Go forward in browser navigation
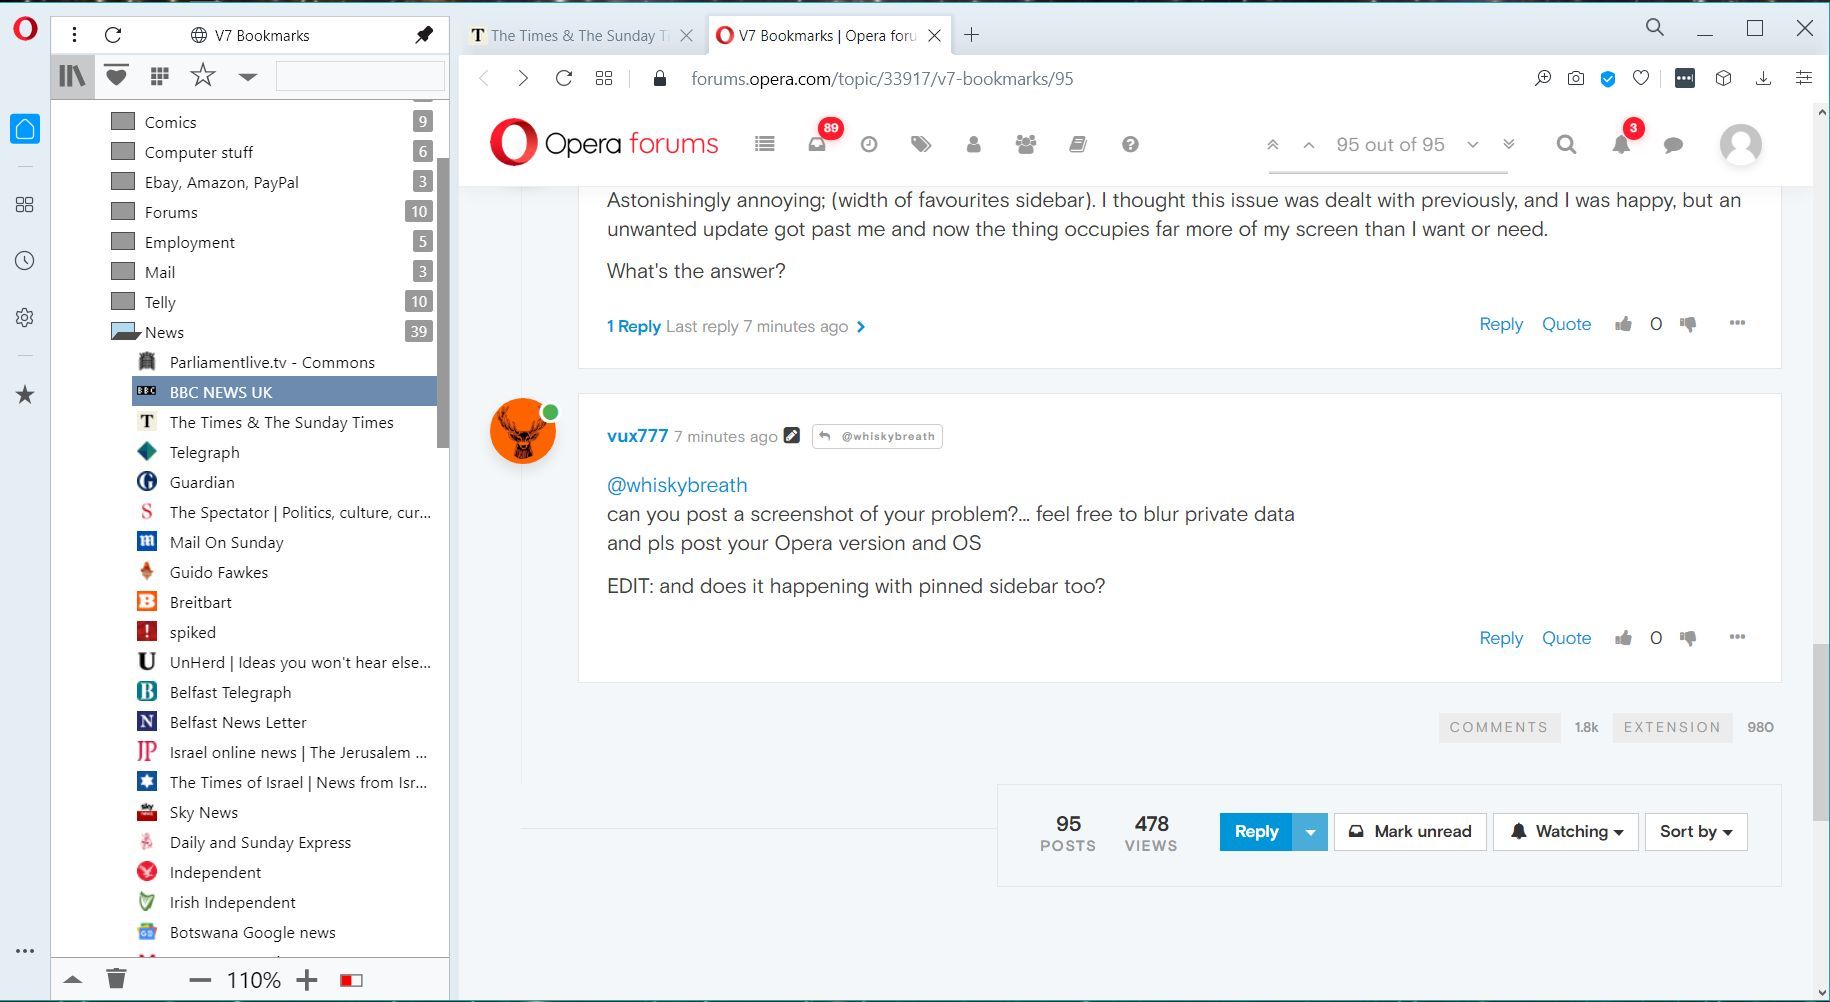The width and height of the screenshot is (1830, 1002). coord(522,78)
